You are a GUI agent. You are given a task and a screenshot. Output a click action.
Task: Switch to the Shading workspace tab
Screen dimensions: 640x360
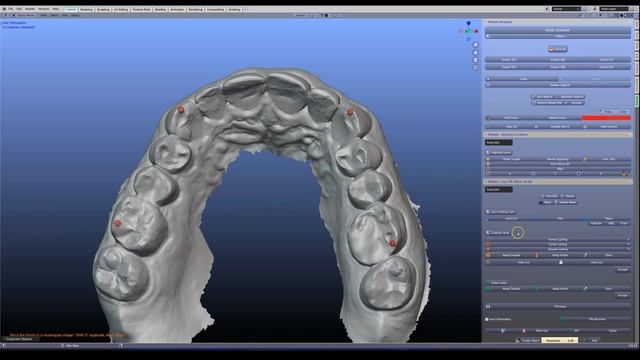[x=160, y=9]
